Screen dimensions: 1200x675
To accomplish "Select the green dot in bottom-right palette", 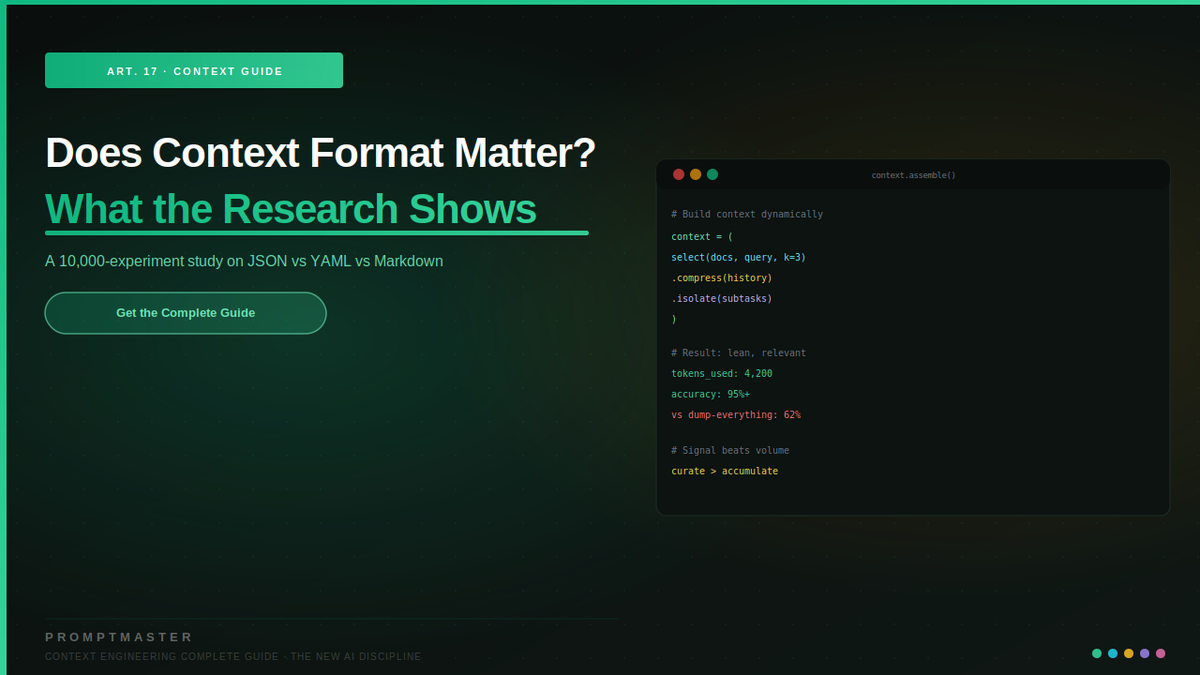I will click(x=1097, y=653).
